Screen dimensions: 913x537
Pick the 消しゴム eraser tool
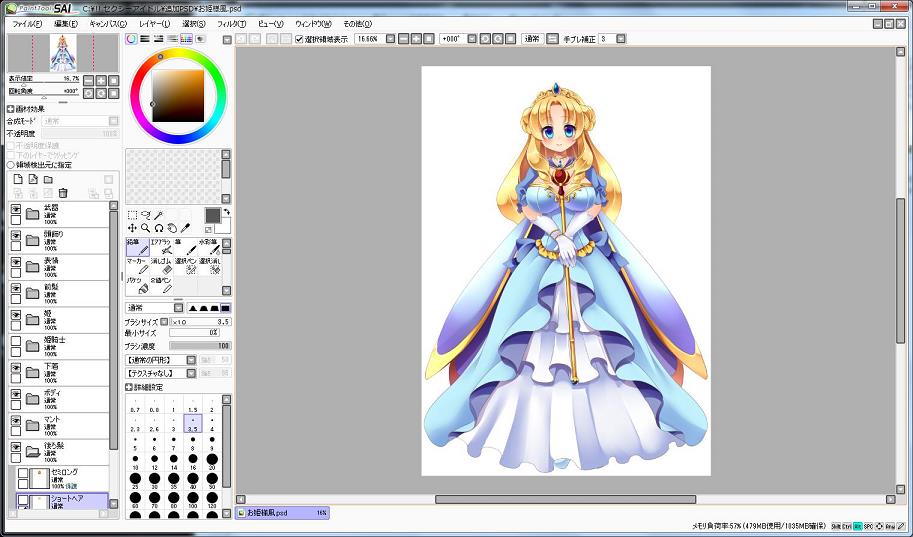[x=162, y=266]
